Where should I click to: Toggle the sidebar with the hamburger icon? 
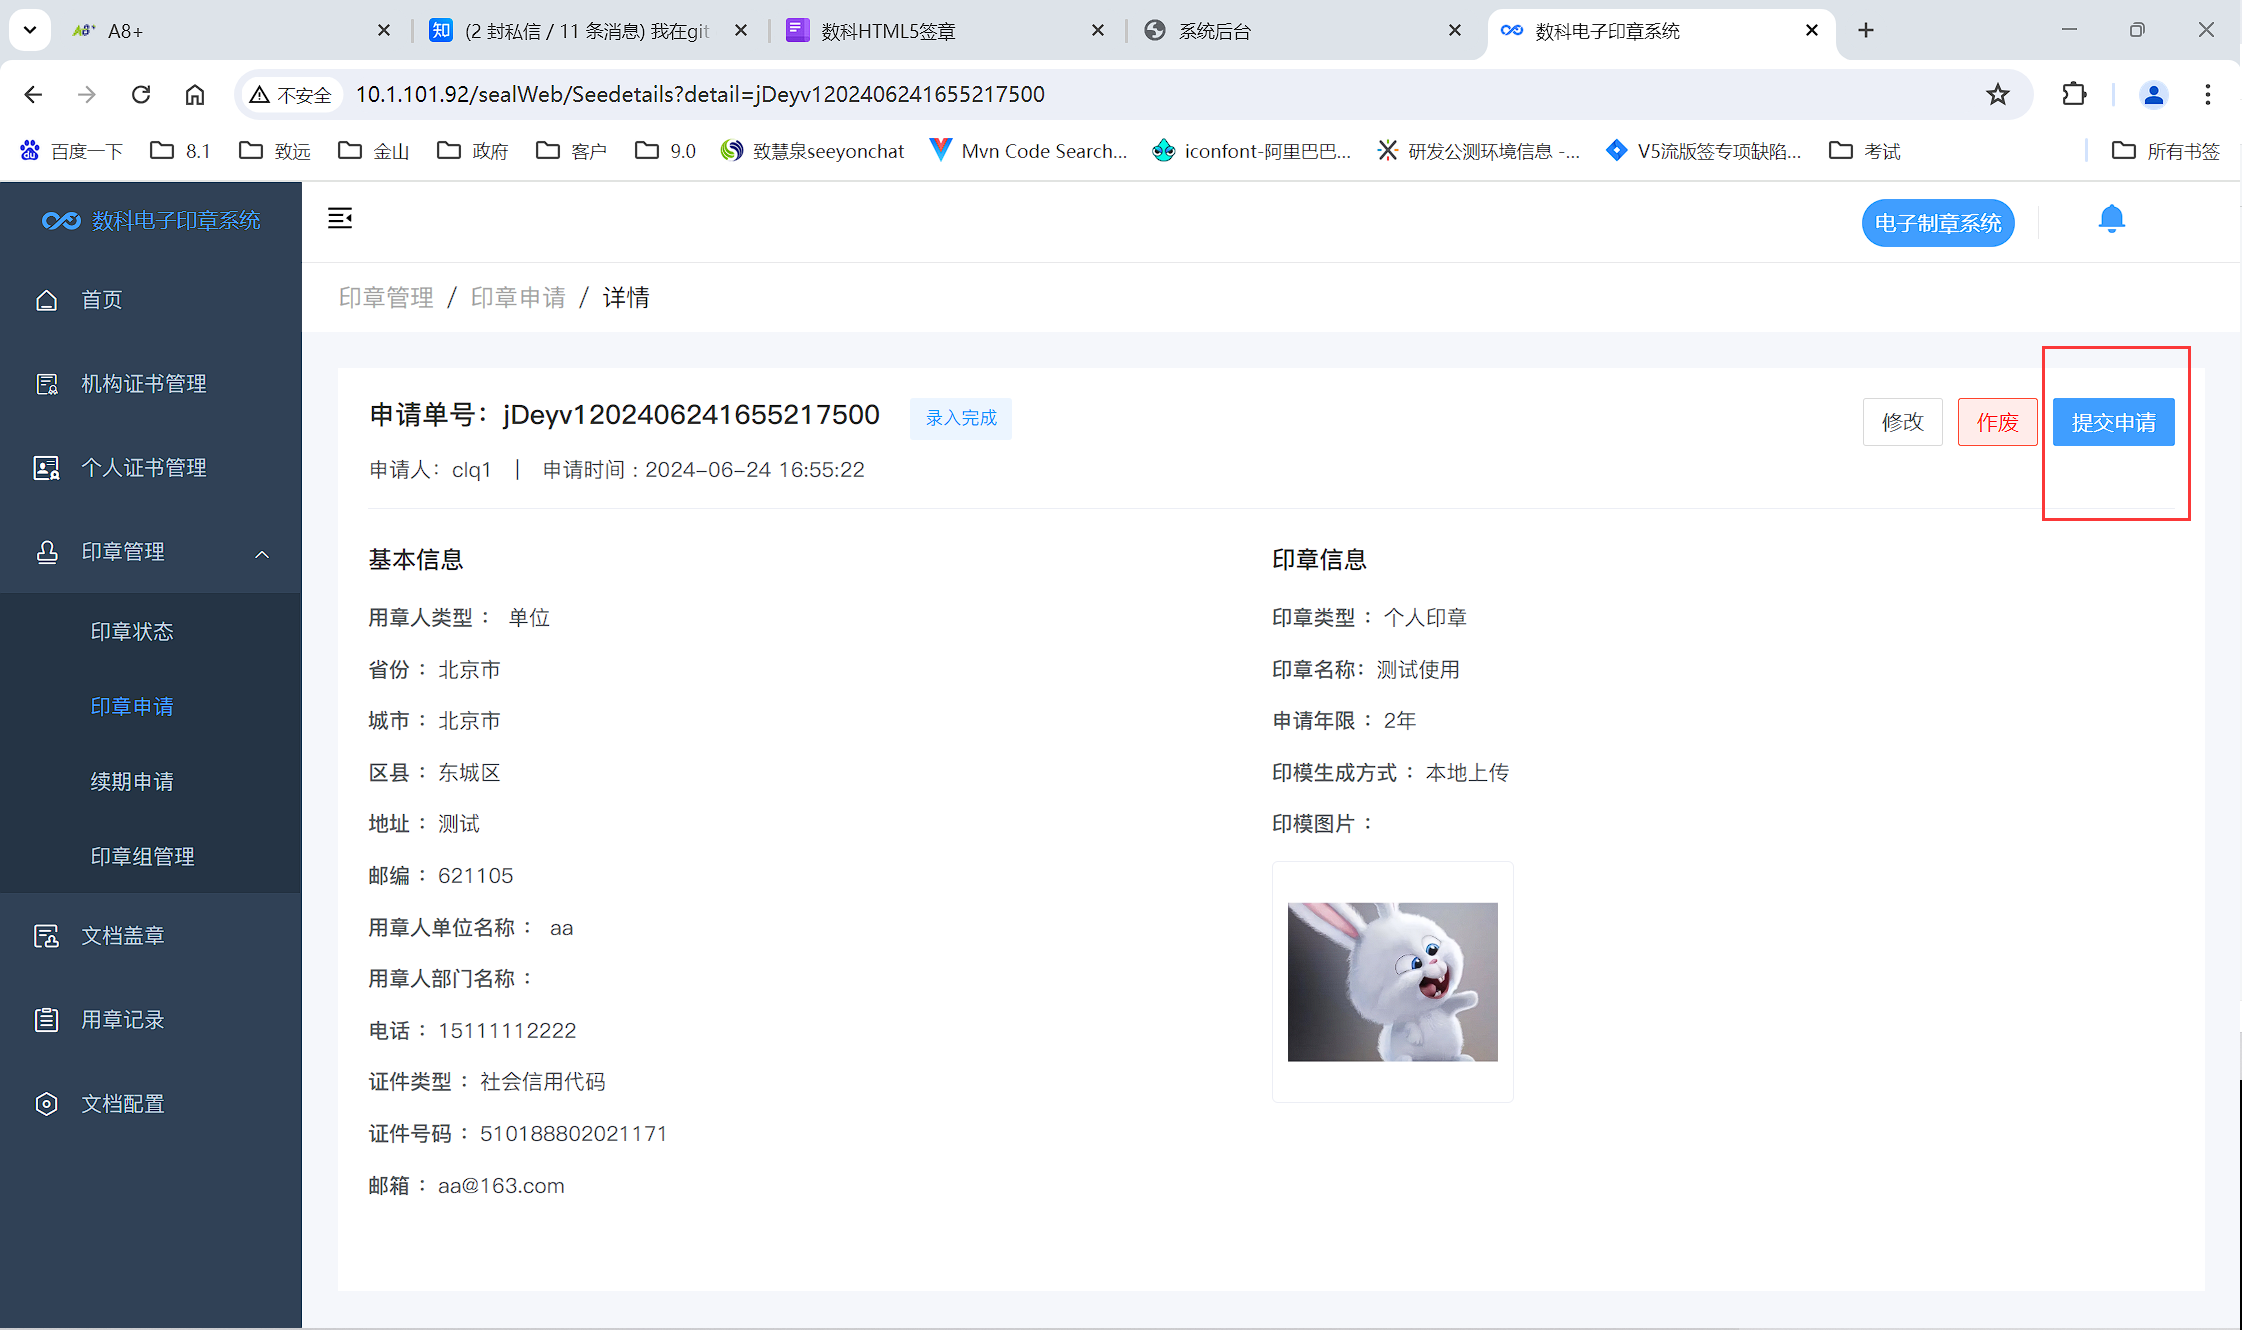[x=339, y=218]
